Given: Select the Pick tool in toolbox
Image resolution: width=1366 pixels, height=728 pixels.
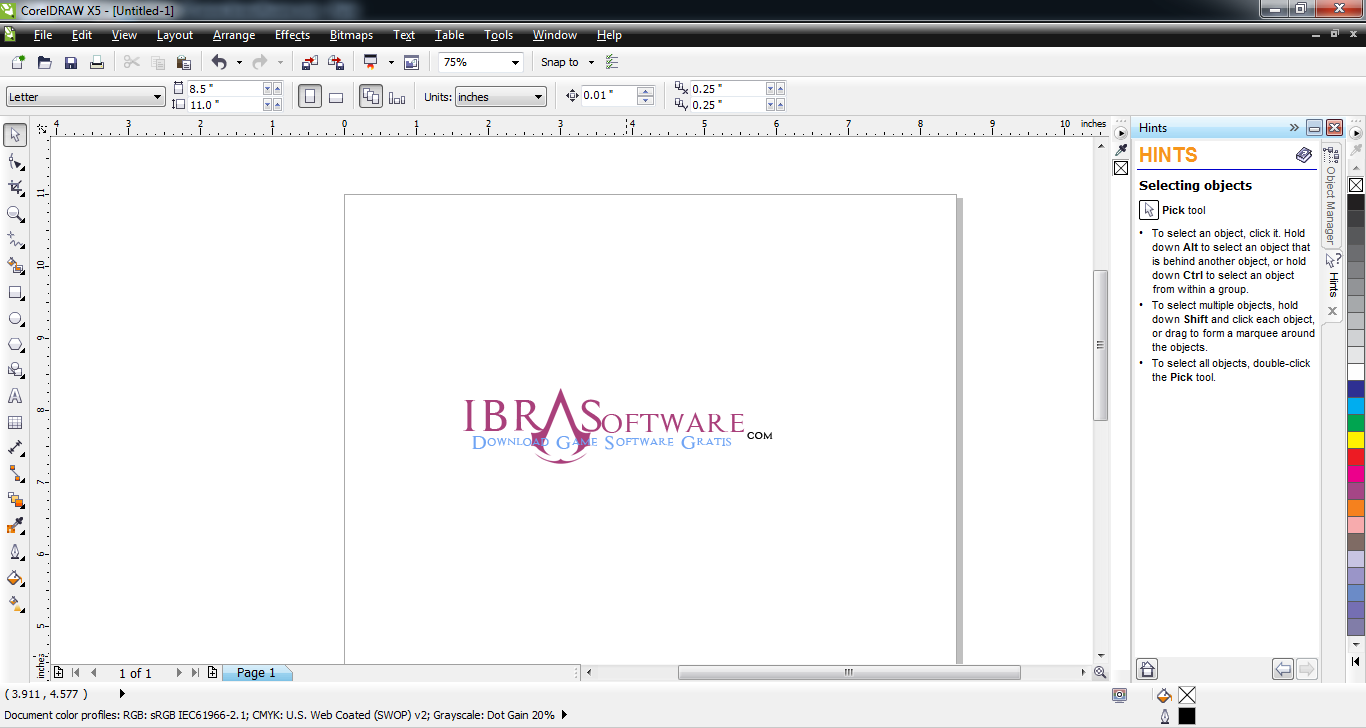Looking at the screenshot, I should pos(15,135).
